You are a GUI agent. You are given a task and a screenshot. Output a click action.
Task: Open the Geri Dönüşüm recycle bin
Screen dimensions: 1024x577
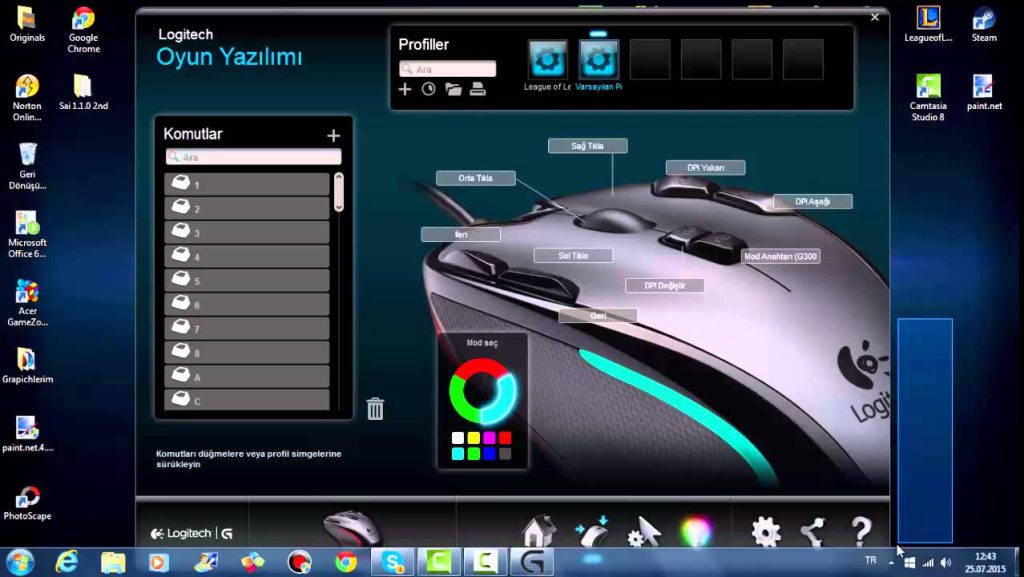[x=27, y=166]
